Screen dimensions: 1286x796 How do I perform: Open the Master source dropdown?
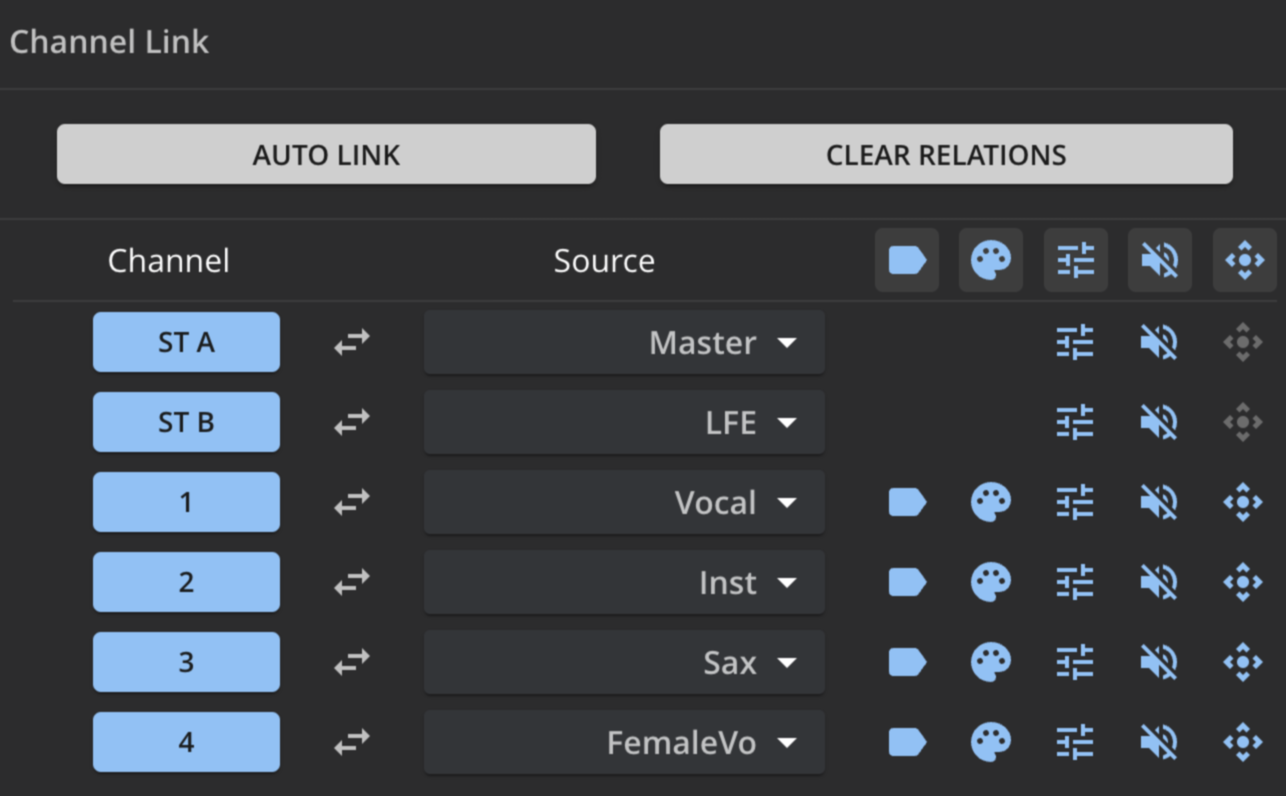click(624, 342)
